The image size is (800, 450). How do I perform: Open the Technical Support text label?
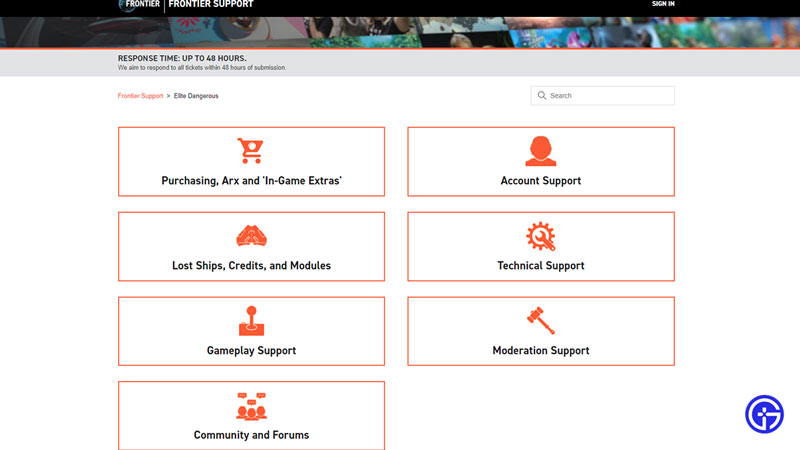(540, 266)
